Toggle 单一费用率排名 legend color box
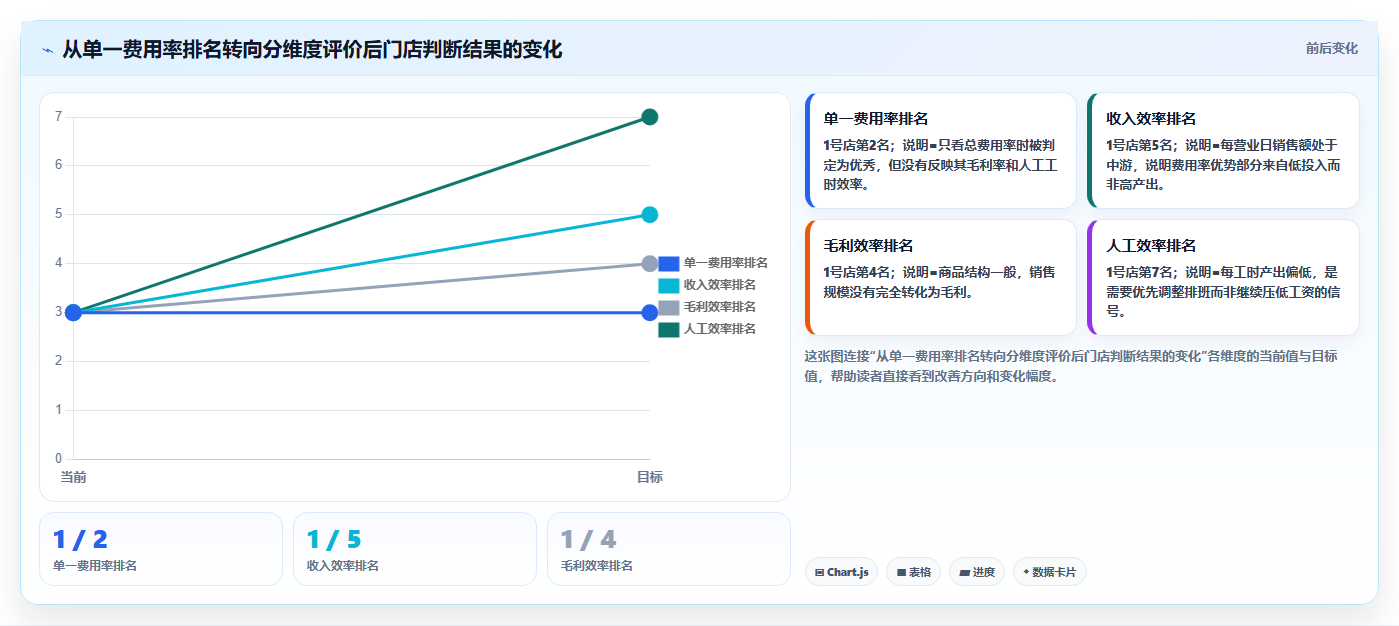 pos(669,263)
